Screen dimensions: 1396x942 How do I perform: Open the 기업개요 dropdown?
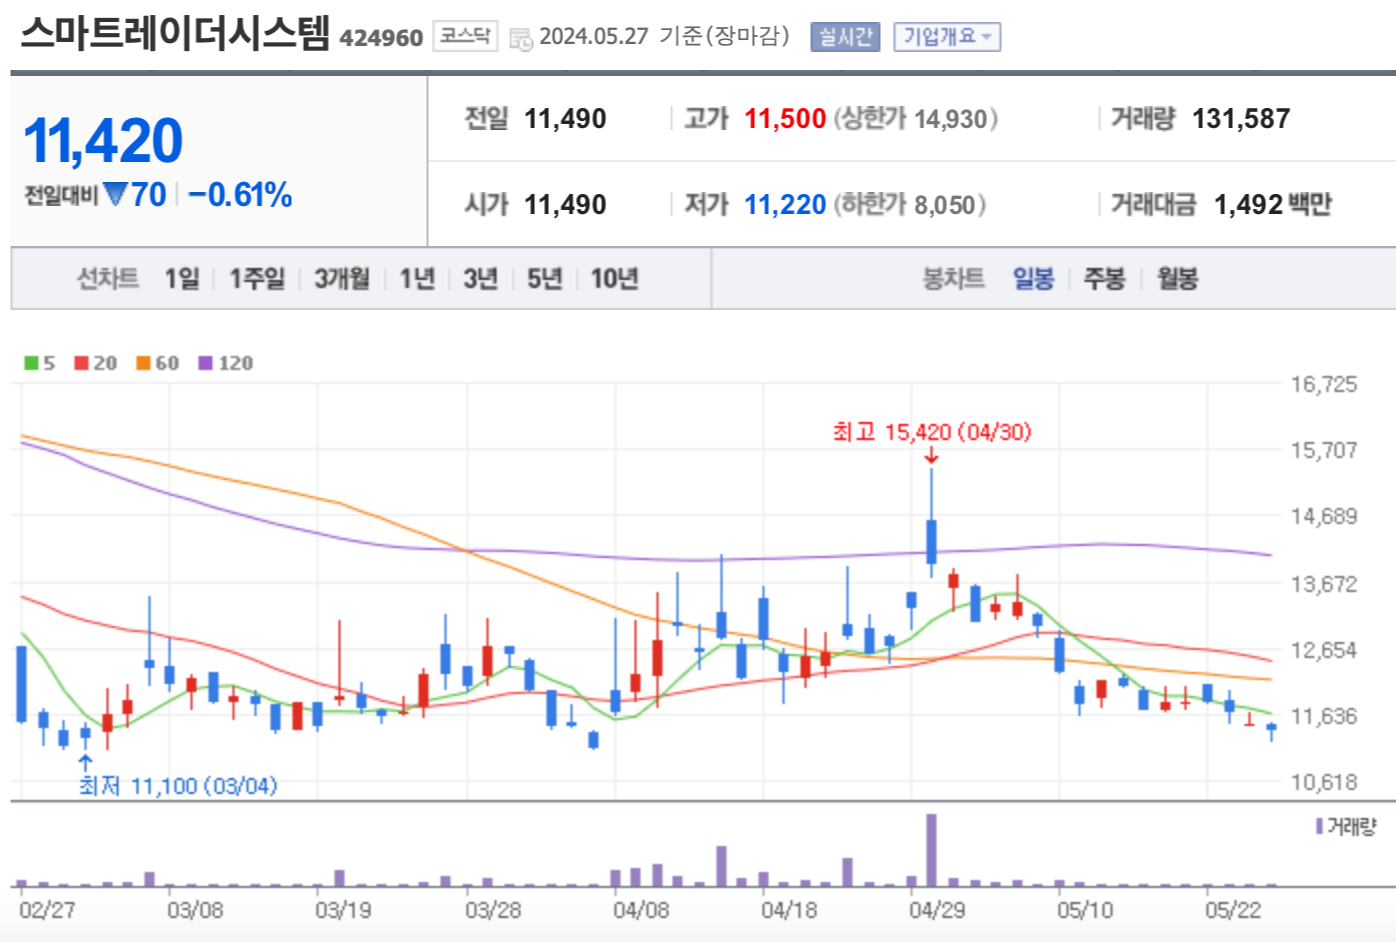947,37
